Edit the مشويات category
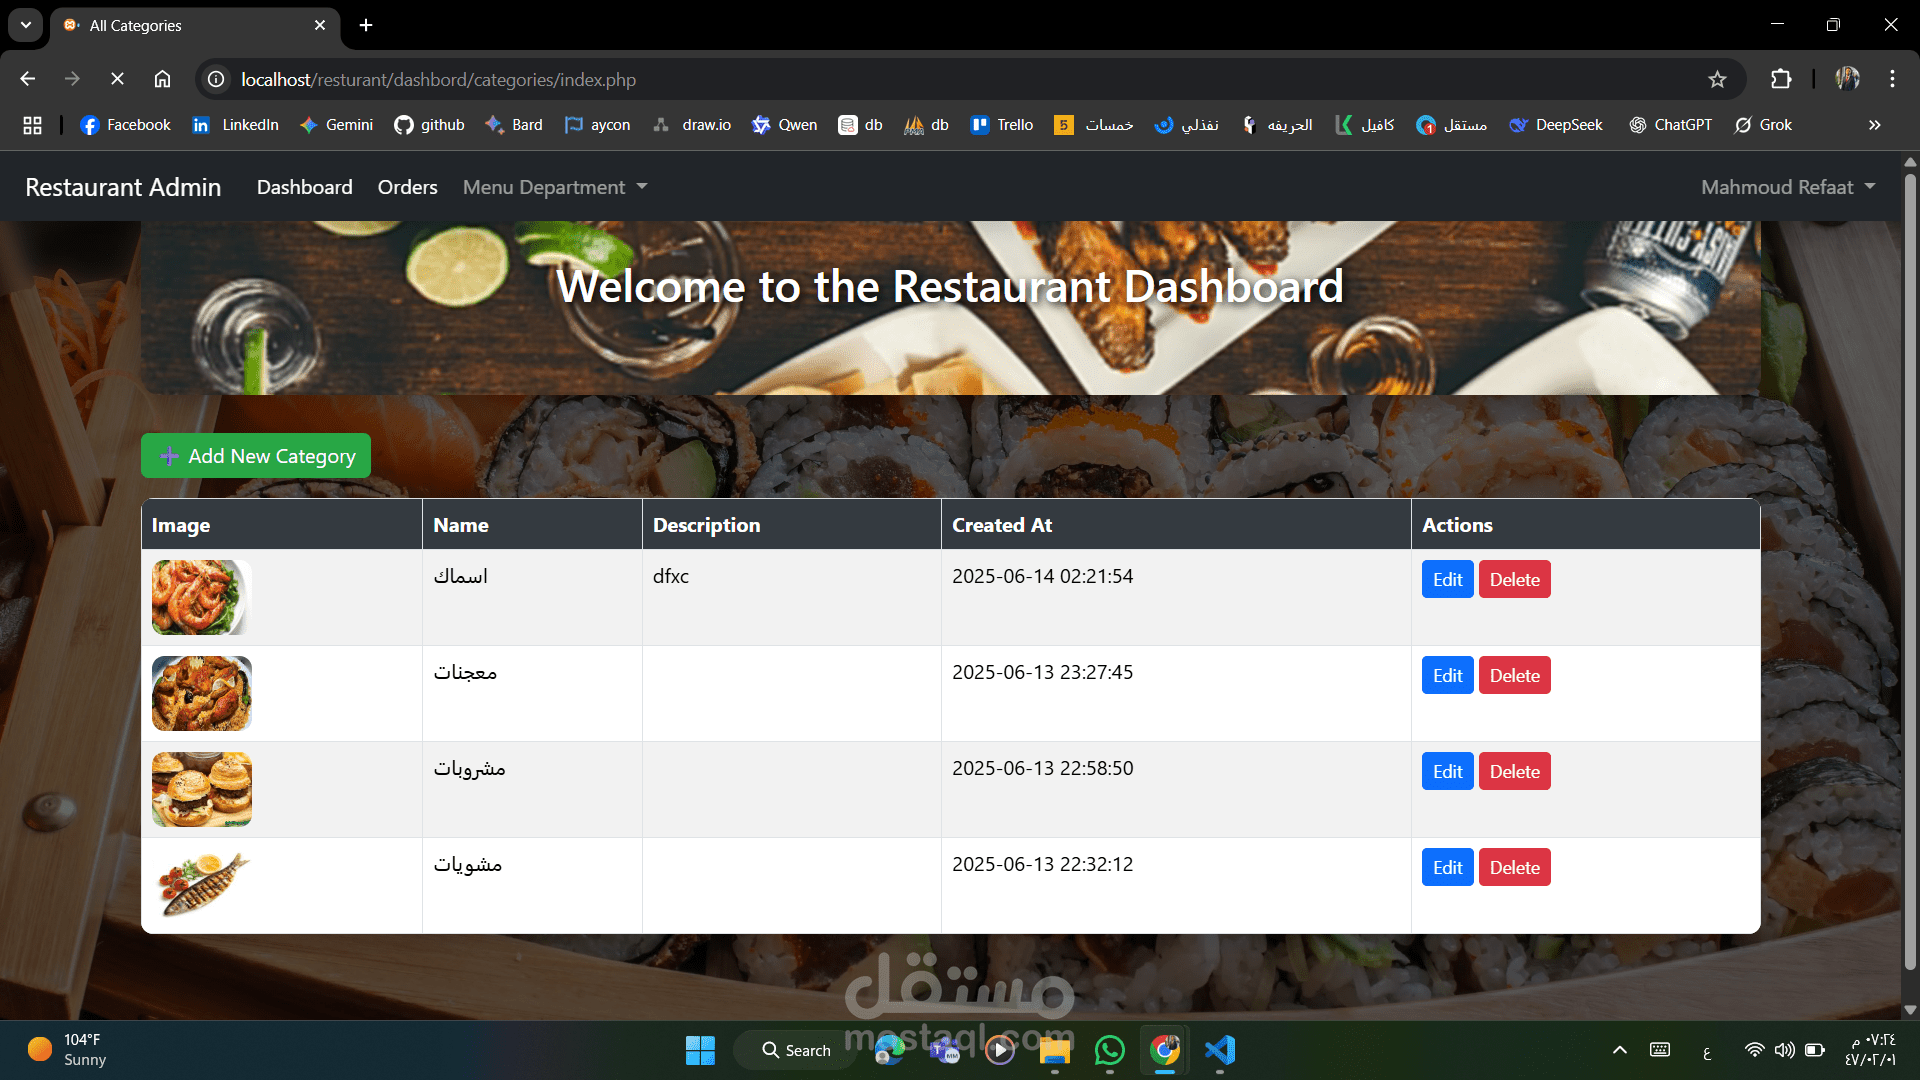This screenshot has width=1920, height=1080. click(1447, 868)
